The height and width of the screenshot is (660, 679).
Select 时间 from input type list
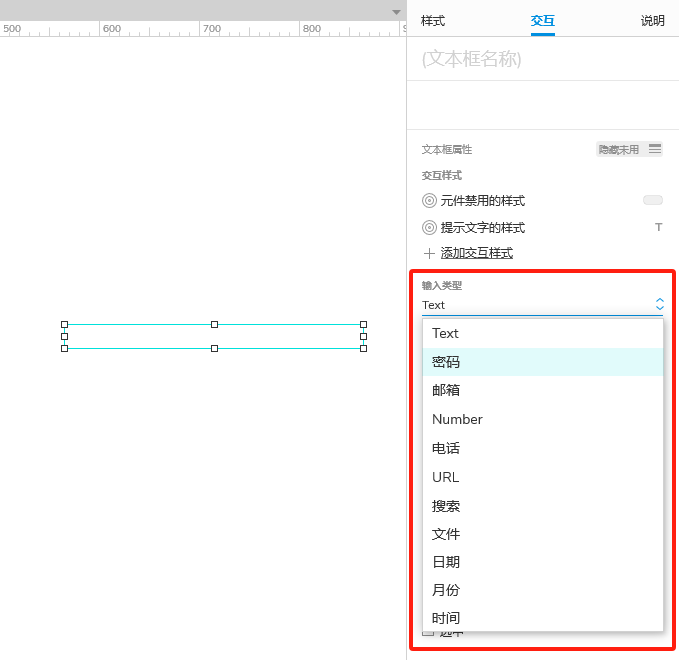(x=543, y=618)
